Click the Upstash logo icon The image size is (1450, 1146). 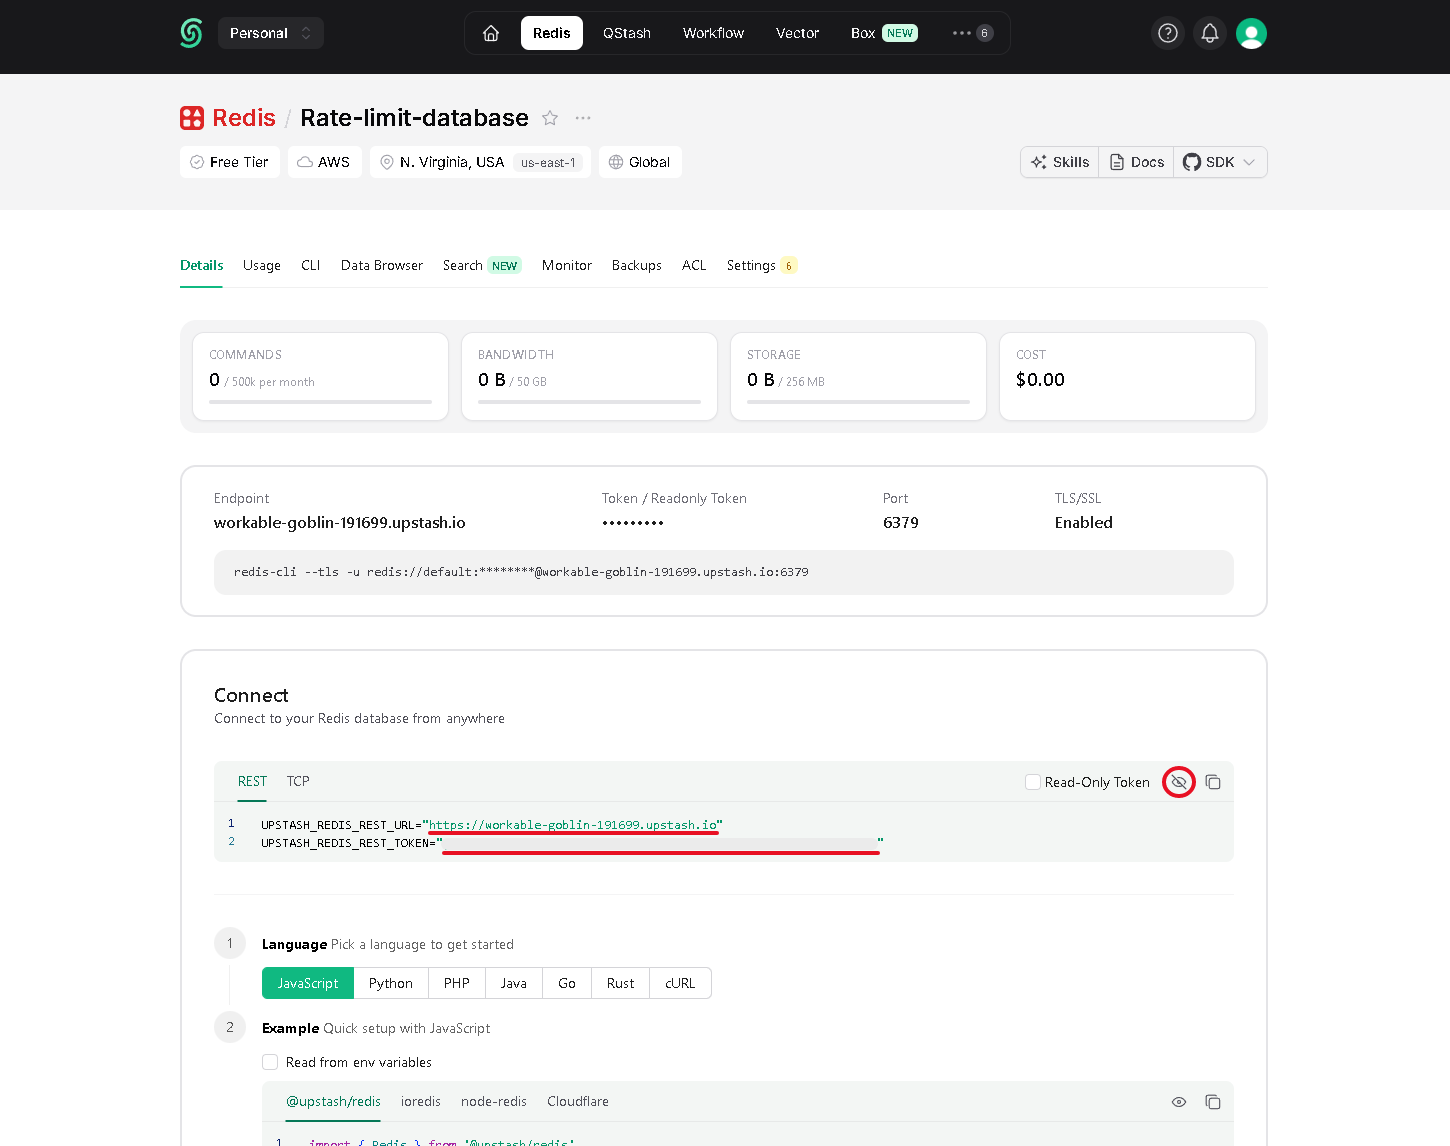point(191,33)
